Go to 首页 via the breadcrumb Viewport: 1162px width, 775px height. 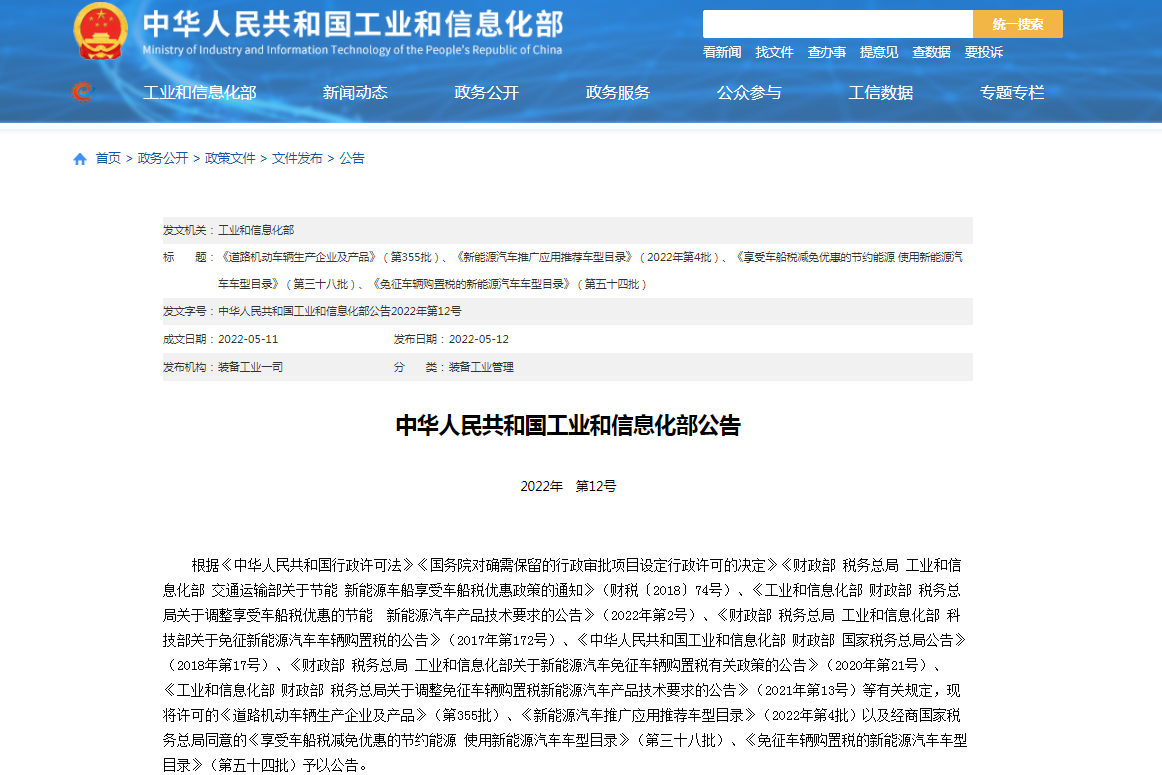108,158
